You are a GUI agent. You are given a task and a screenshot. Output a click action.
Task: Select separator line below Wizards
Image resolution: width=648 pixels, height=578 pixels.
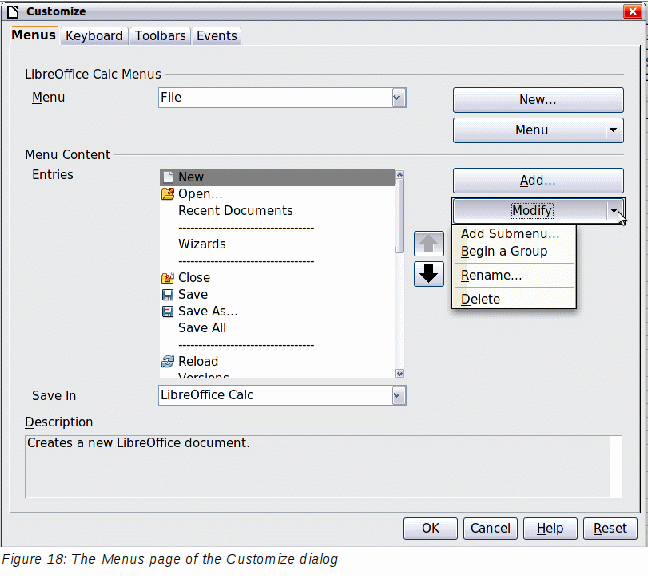(246, 261)
